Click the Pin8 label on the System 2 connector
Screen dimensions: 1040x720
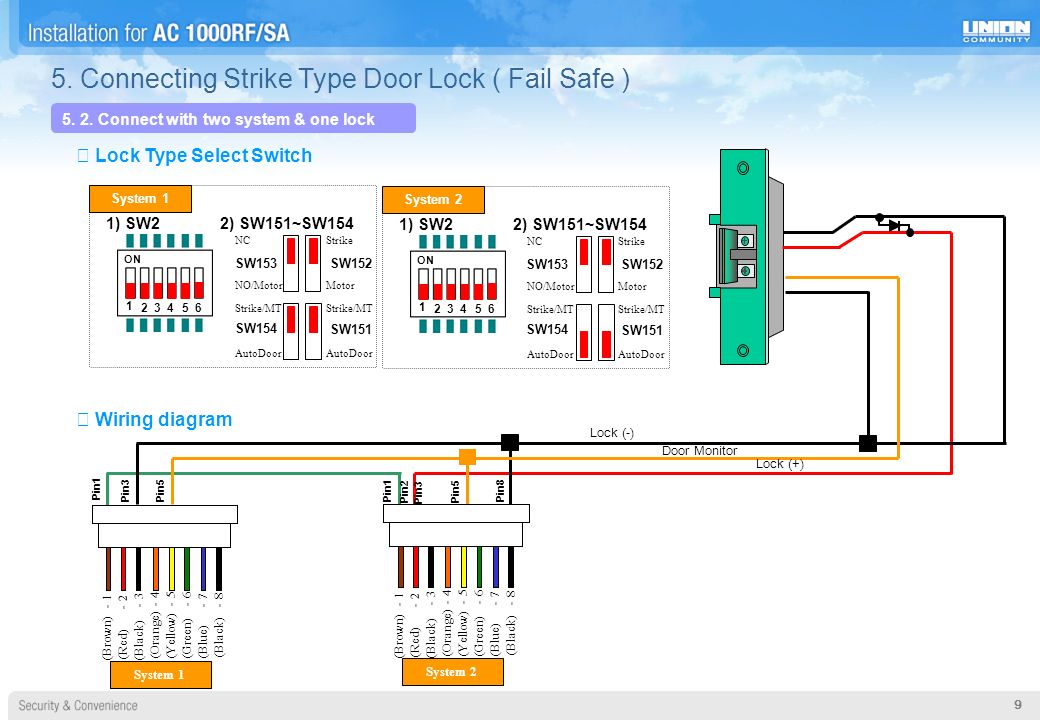[500, 491]
